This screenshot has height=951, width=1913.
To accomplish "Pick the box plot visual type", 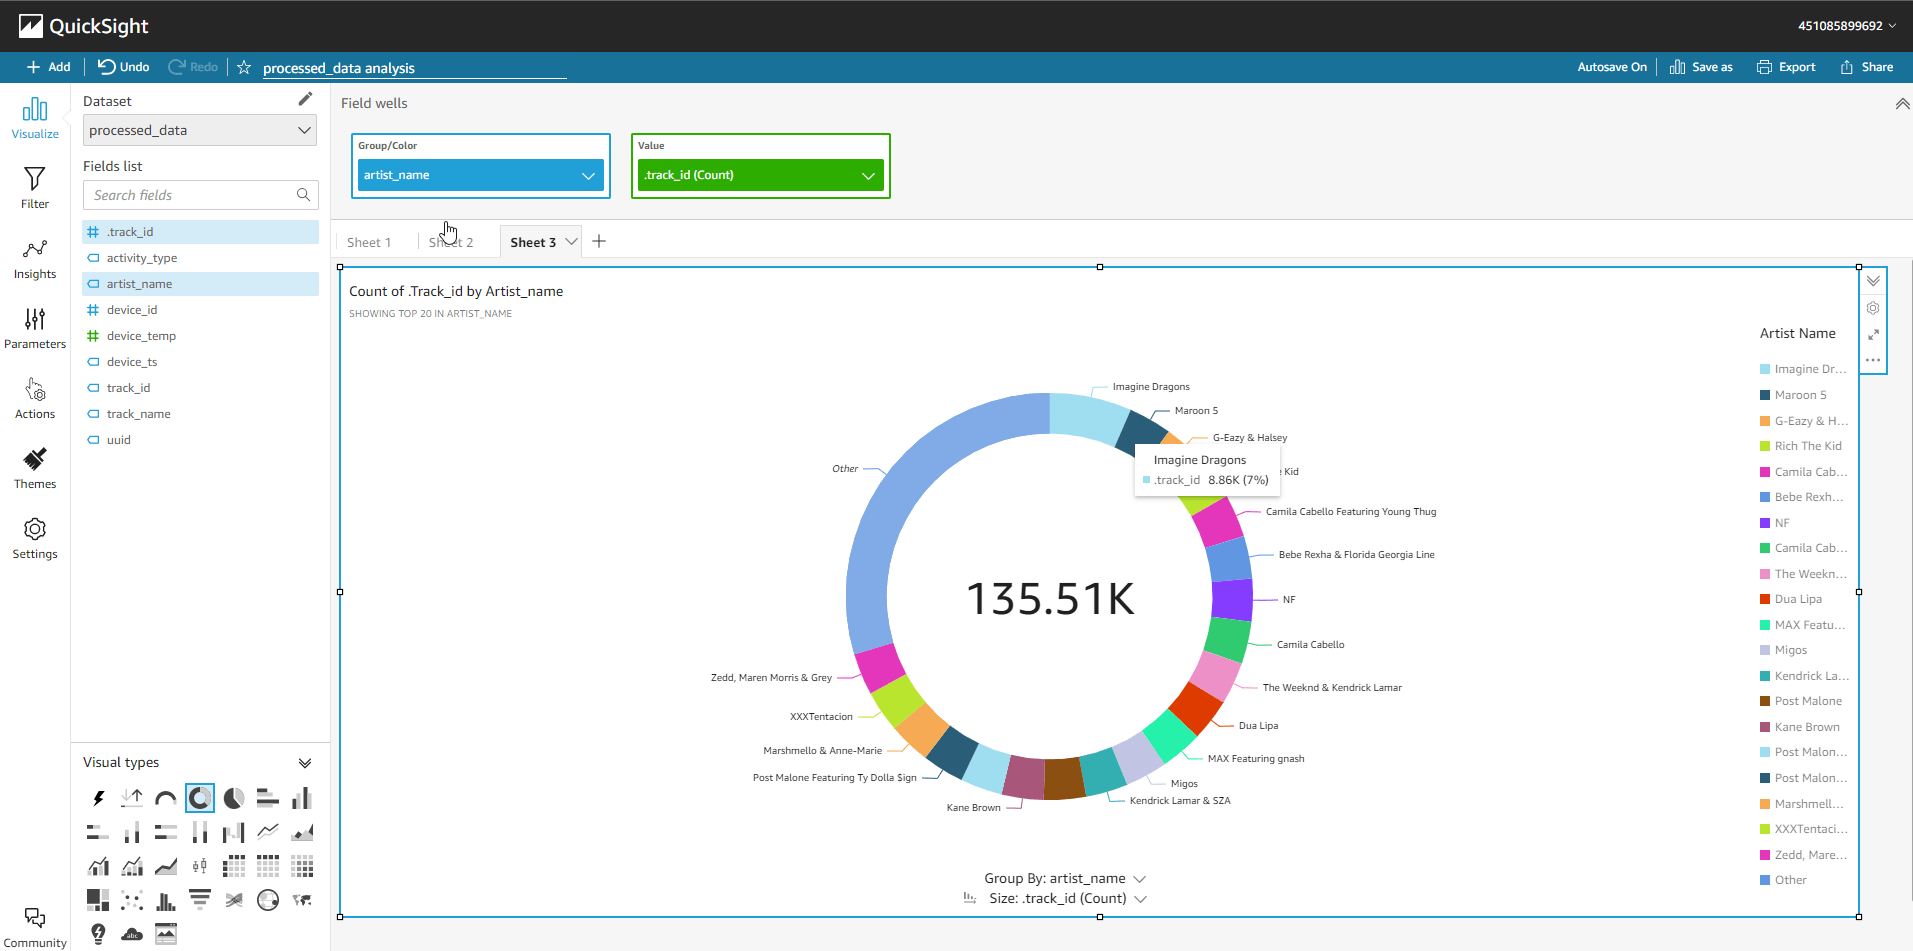I will coord(200,866).
